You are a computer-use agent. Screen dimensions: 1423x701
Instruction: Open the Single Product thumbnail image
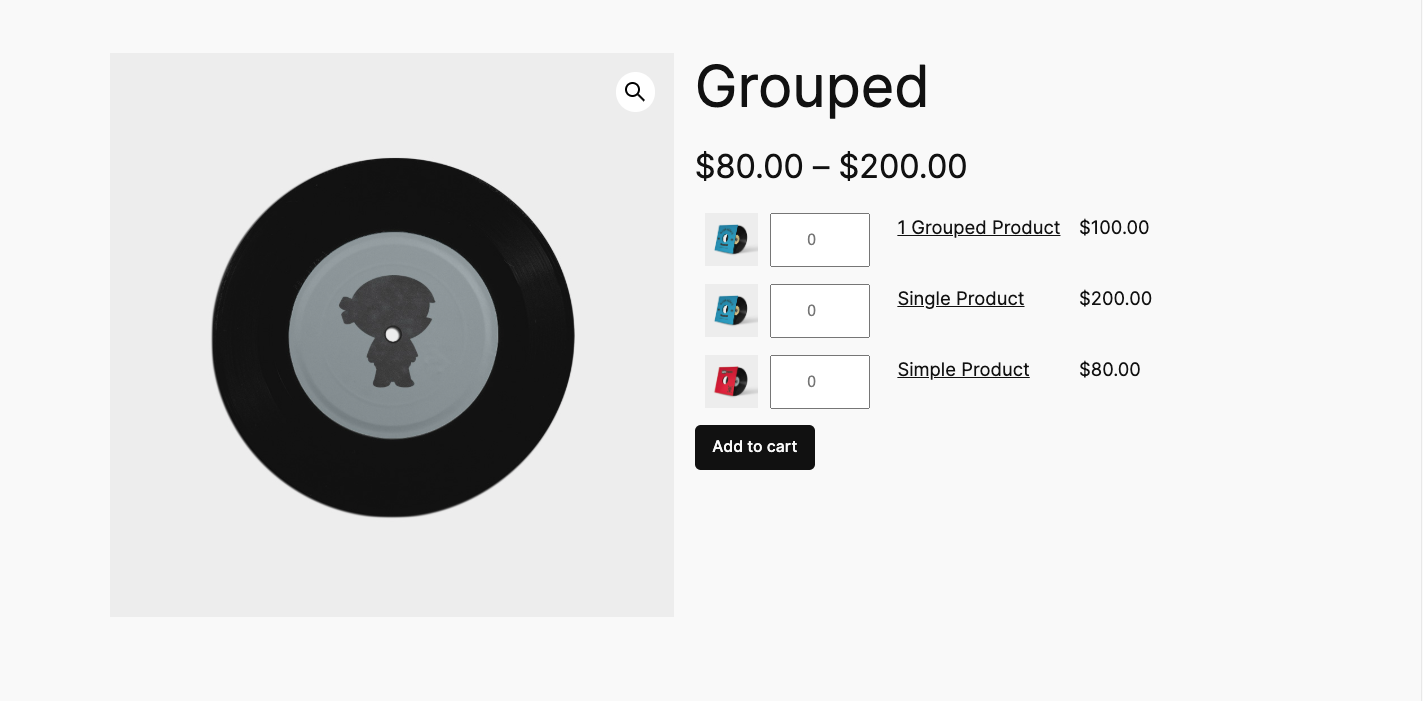731,311
